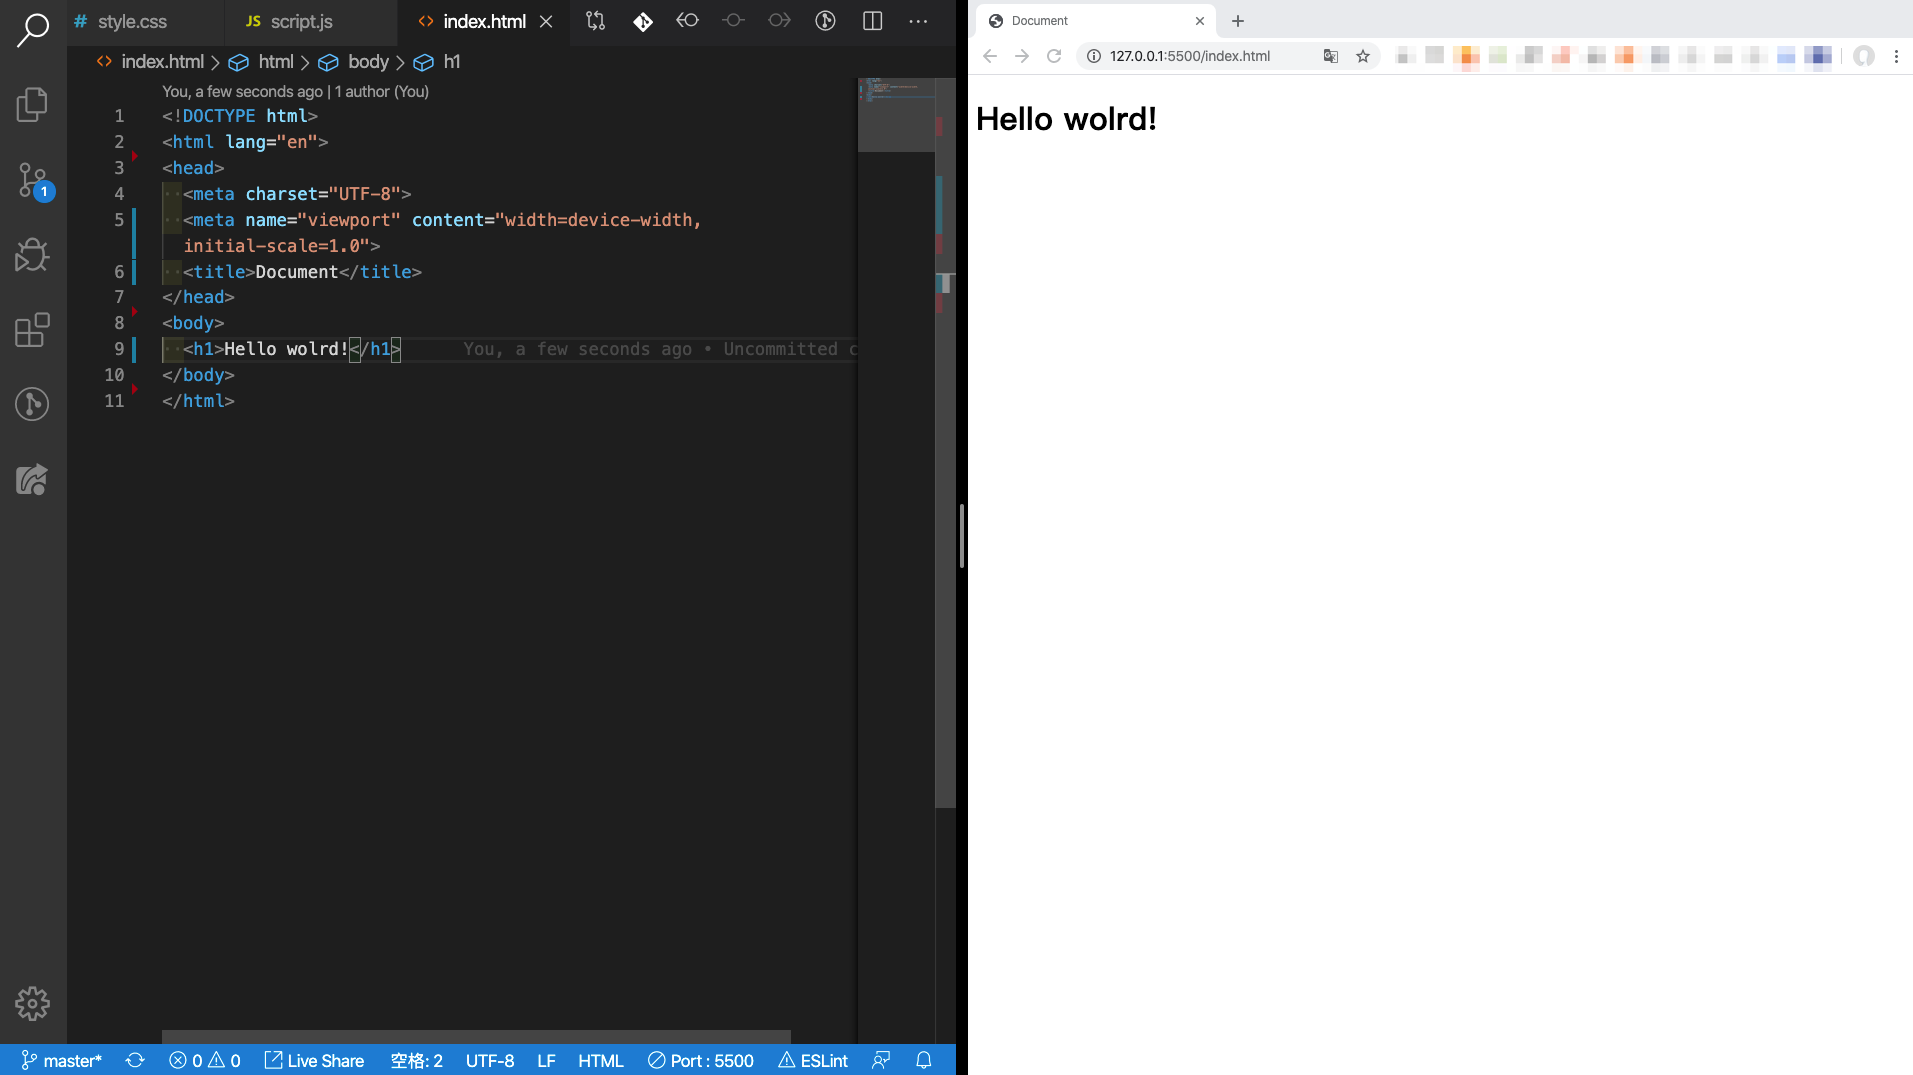
Task: Click the Git diamond icon in editor toolbar
Action: point(643,21)
